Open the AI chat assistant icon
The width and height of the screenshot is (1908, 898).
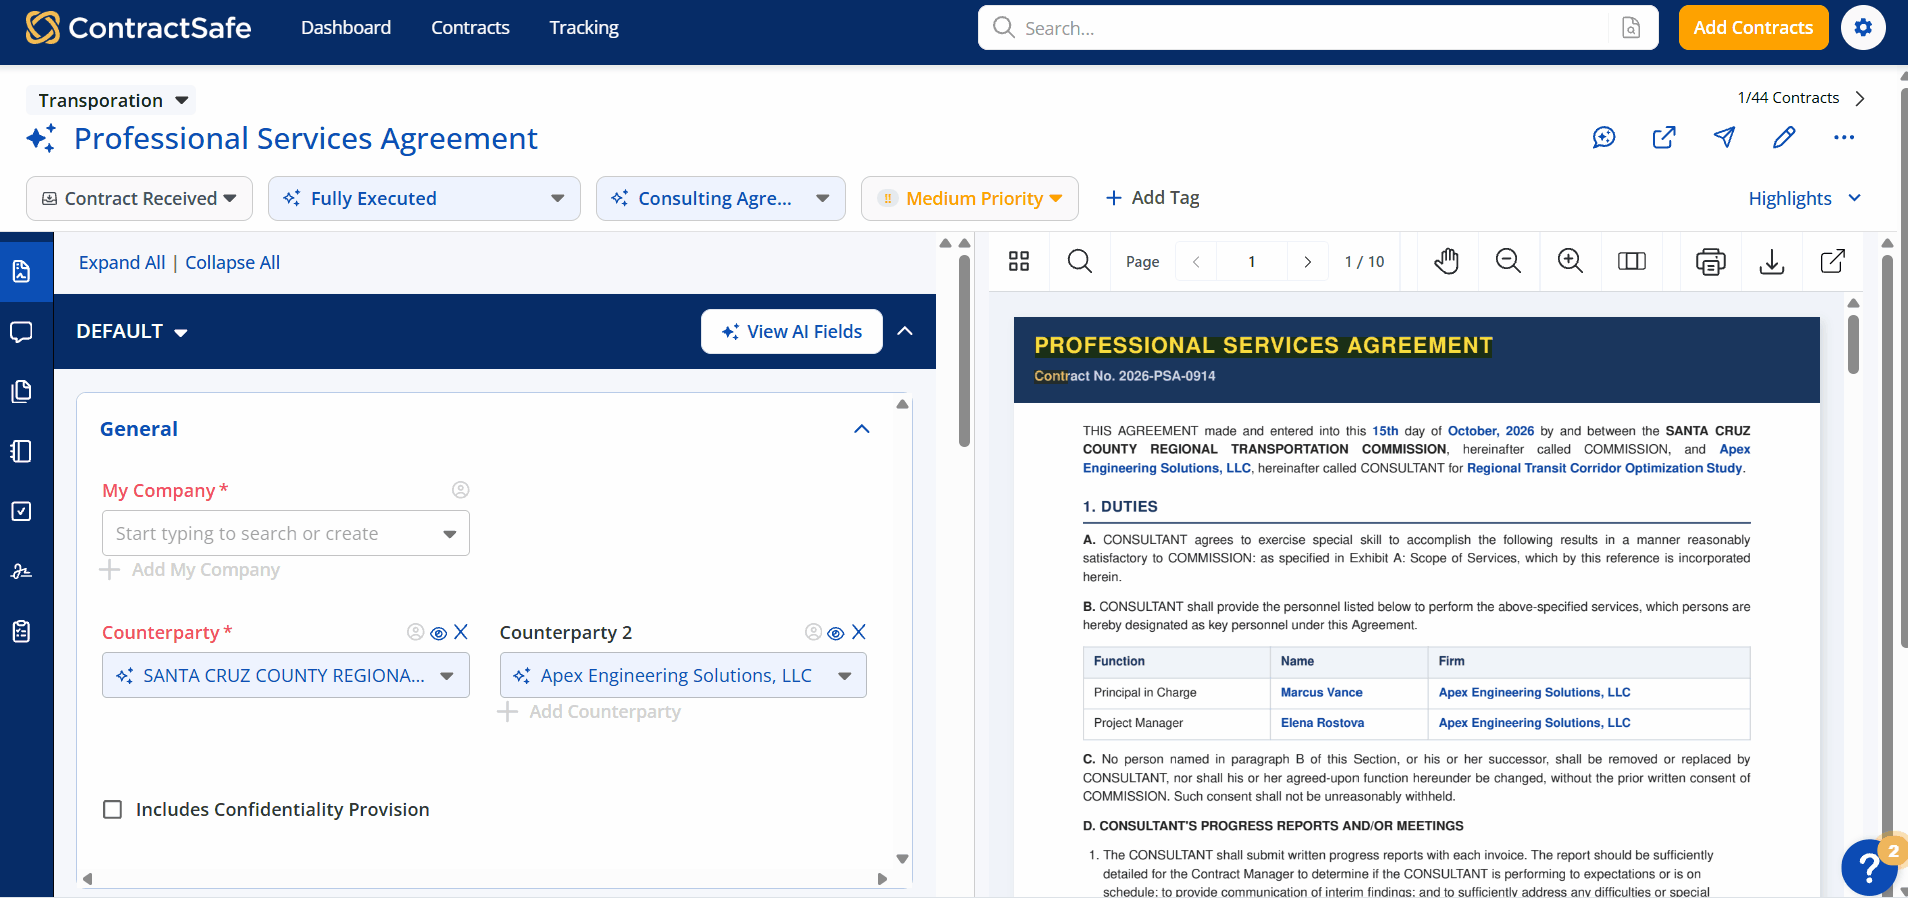click(x=1604, y=137)
